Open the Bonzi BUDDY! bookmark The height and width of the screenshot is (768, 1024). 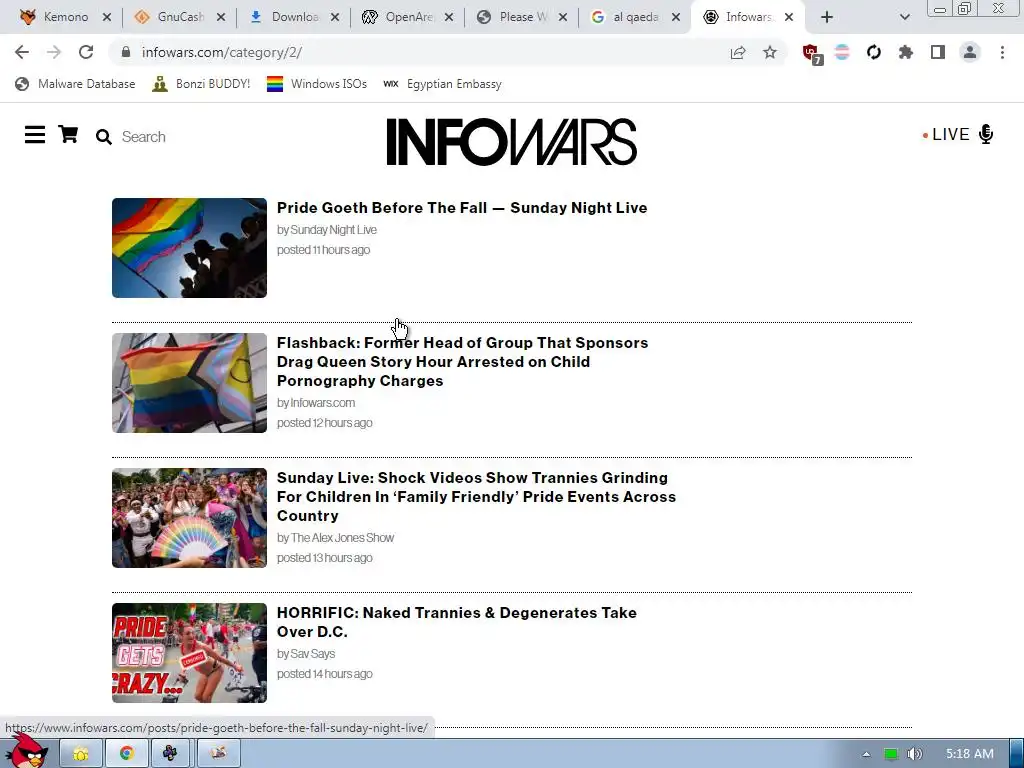tap(201, 84)
